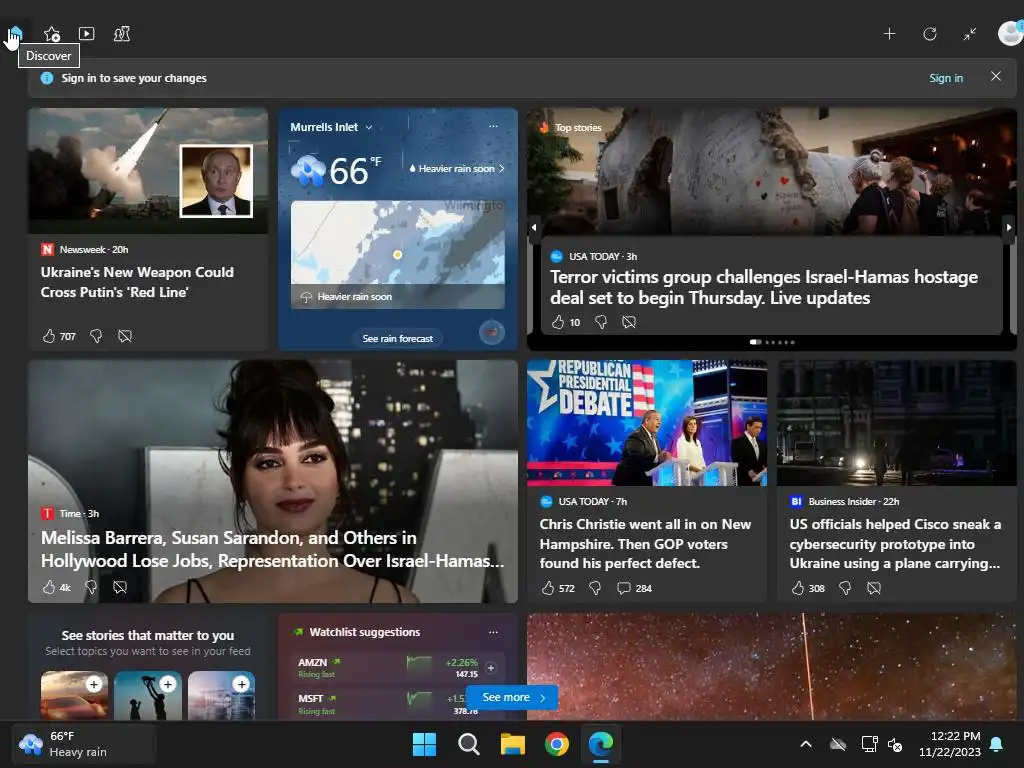Switch to the Watch video tab icon
This screenshot has width=1024, height=768.
[87, 33]
